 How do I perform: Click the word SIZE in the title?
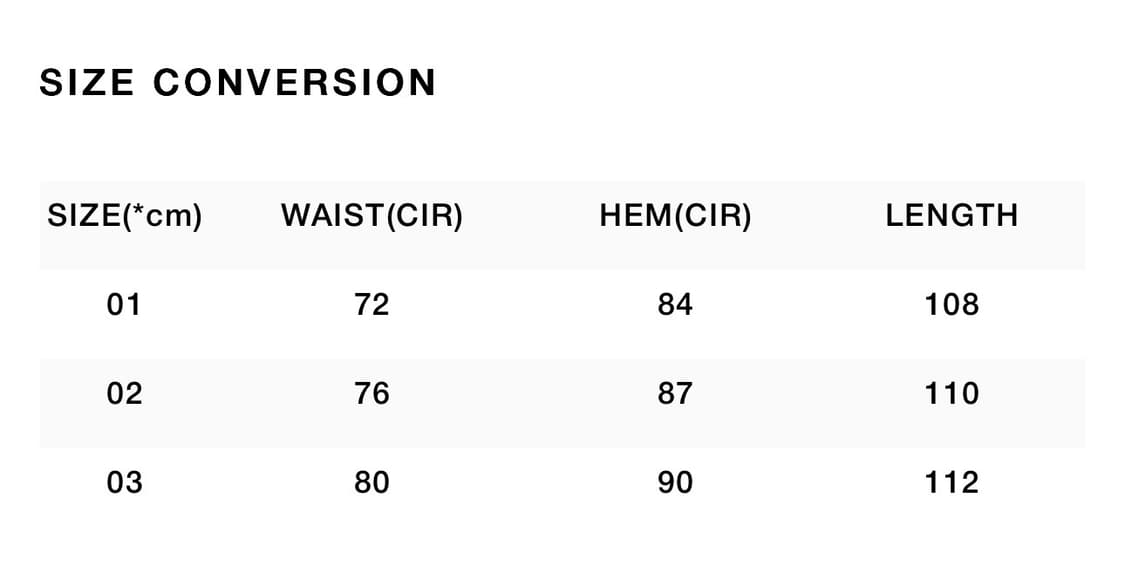86,82
